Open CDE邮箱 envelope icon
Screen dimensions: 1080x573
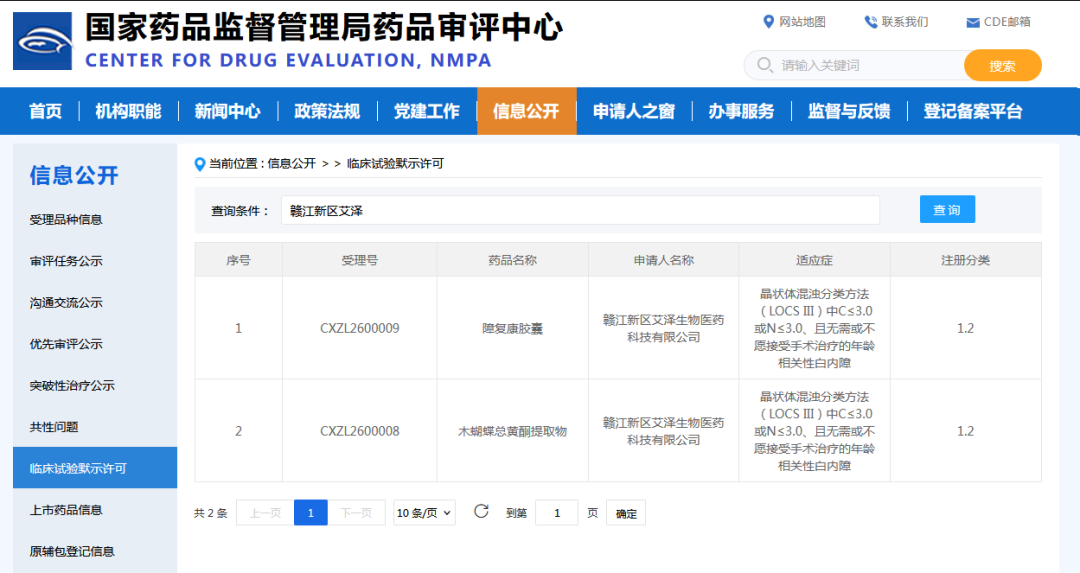[x=972, y=22]
